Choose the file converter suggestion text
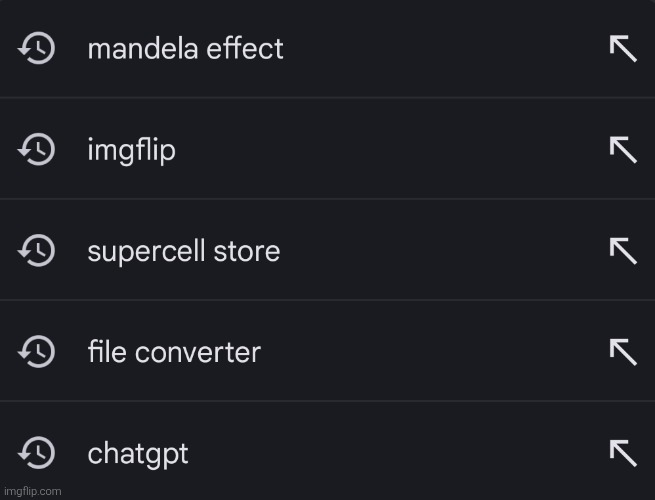655x500 pixels. [x=173, y=352]
